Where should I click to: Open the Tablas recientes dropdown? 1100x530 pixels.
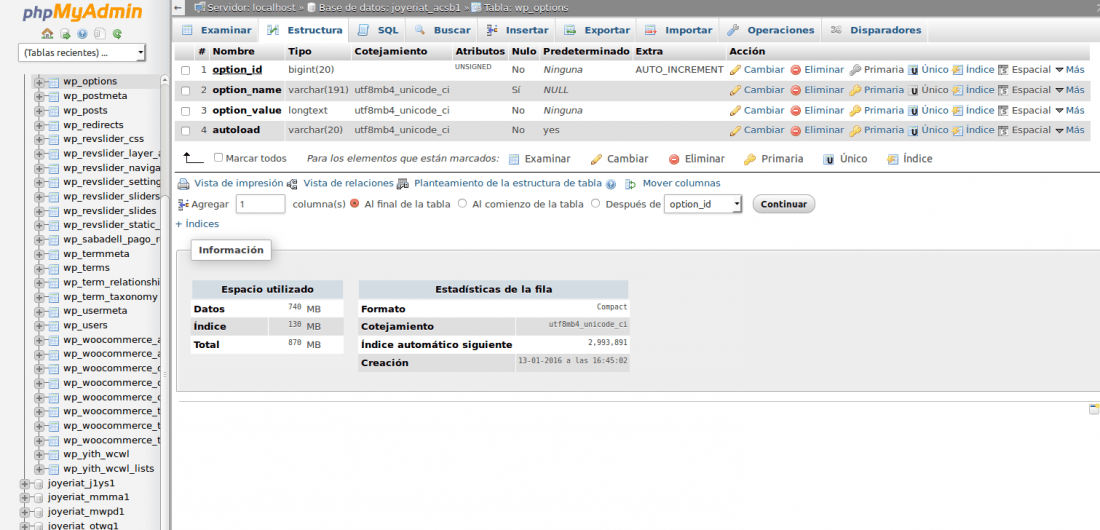click(82, 53)
